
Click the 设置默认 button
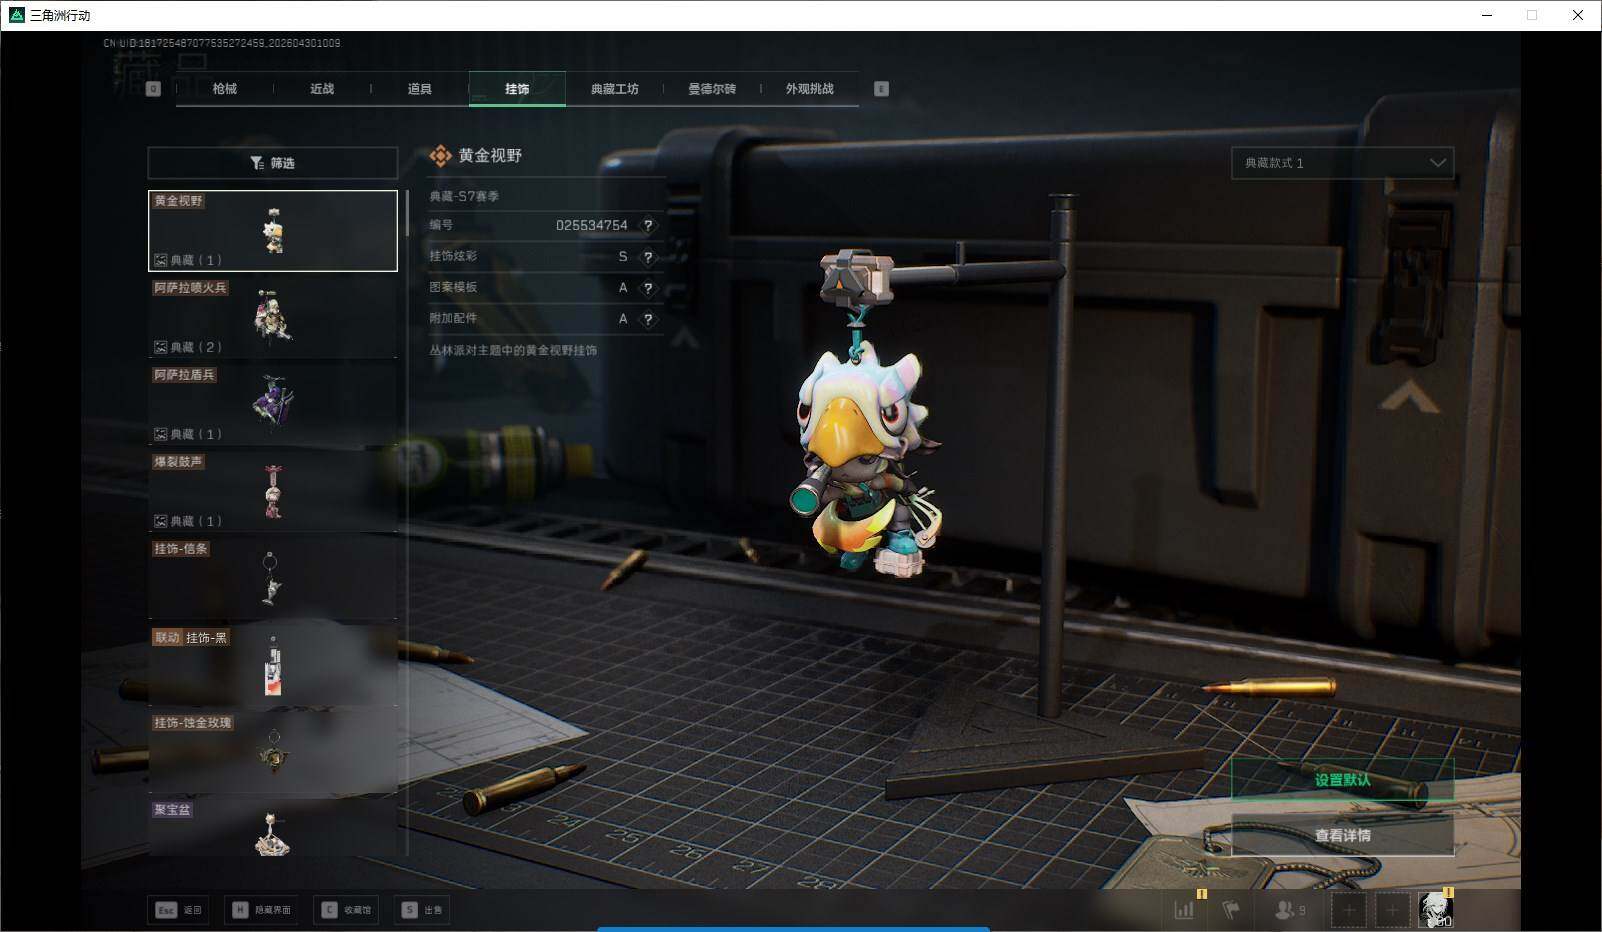[x=1342, y=780]
